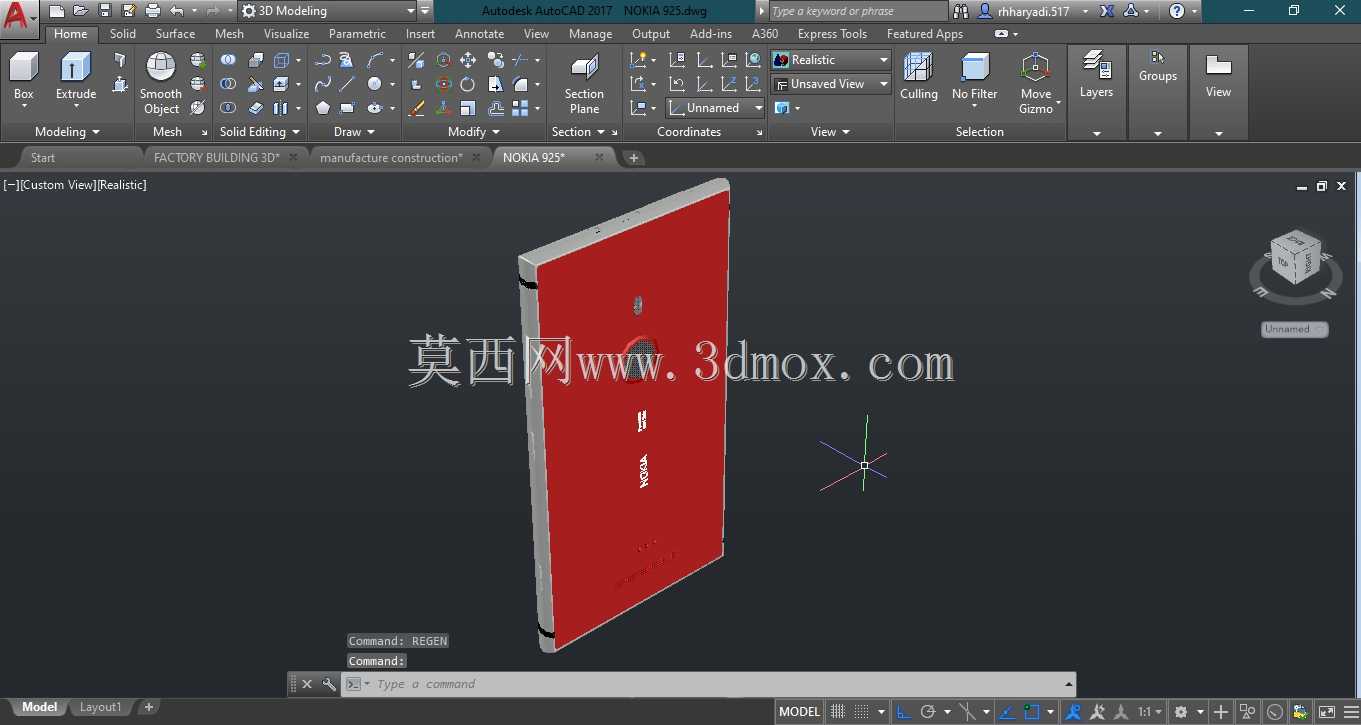Click the Array tool icon
Image resolution: width=1361 pixels, height=725 pixels.
[520, 108]
